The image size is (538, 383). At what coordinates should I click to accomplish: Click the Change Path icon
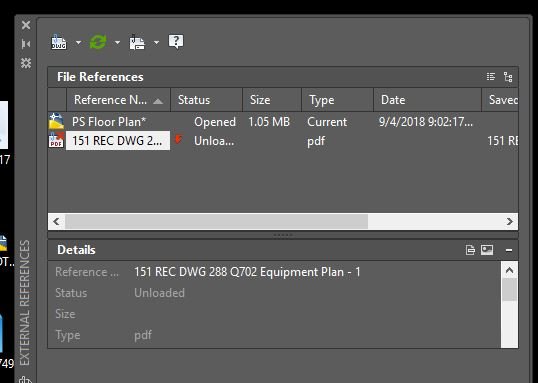click(137, 43)
